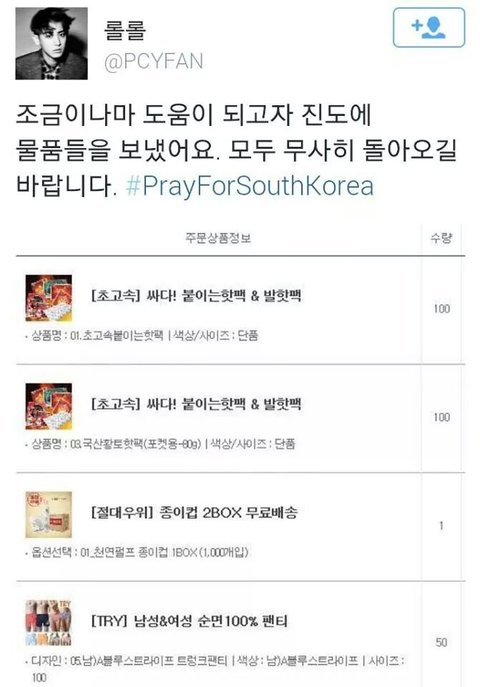Select the tweet text about 진도 supplies
This screenshot has height=687, width=480.
(236, 150)
